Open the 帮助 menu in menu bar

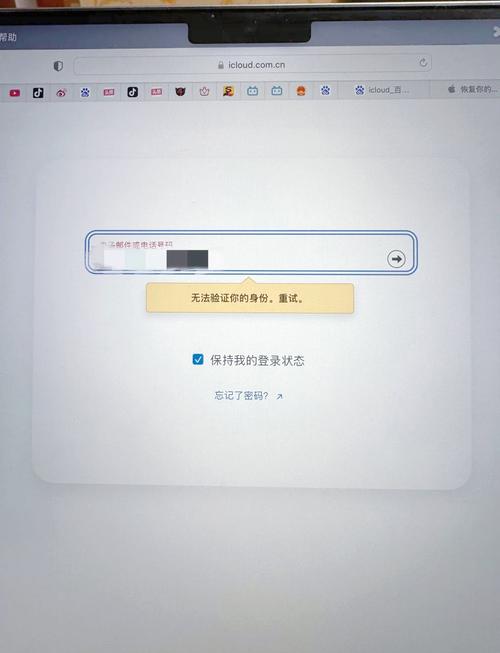tap(7, 37)
